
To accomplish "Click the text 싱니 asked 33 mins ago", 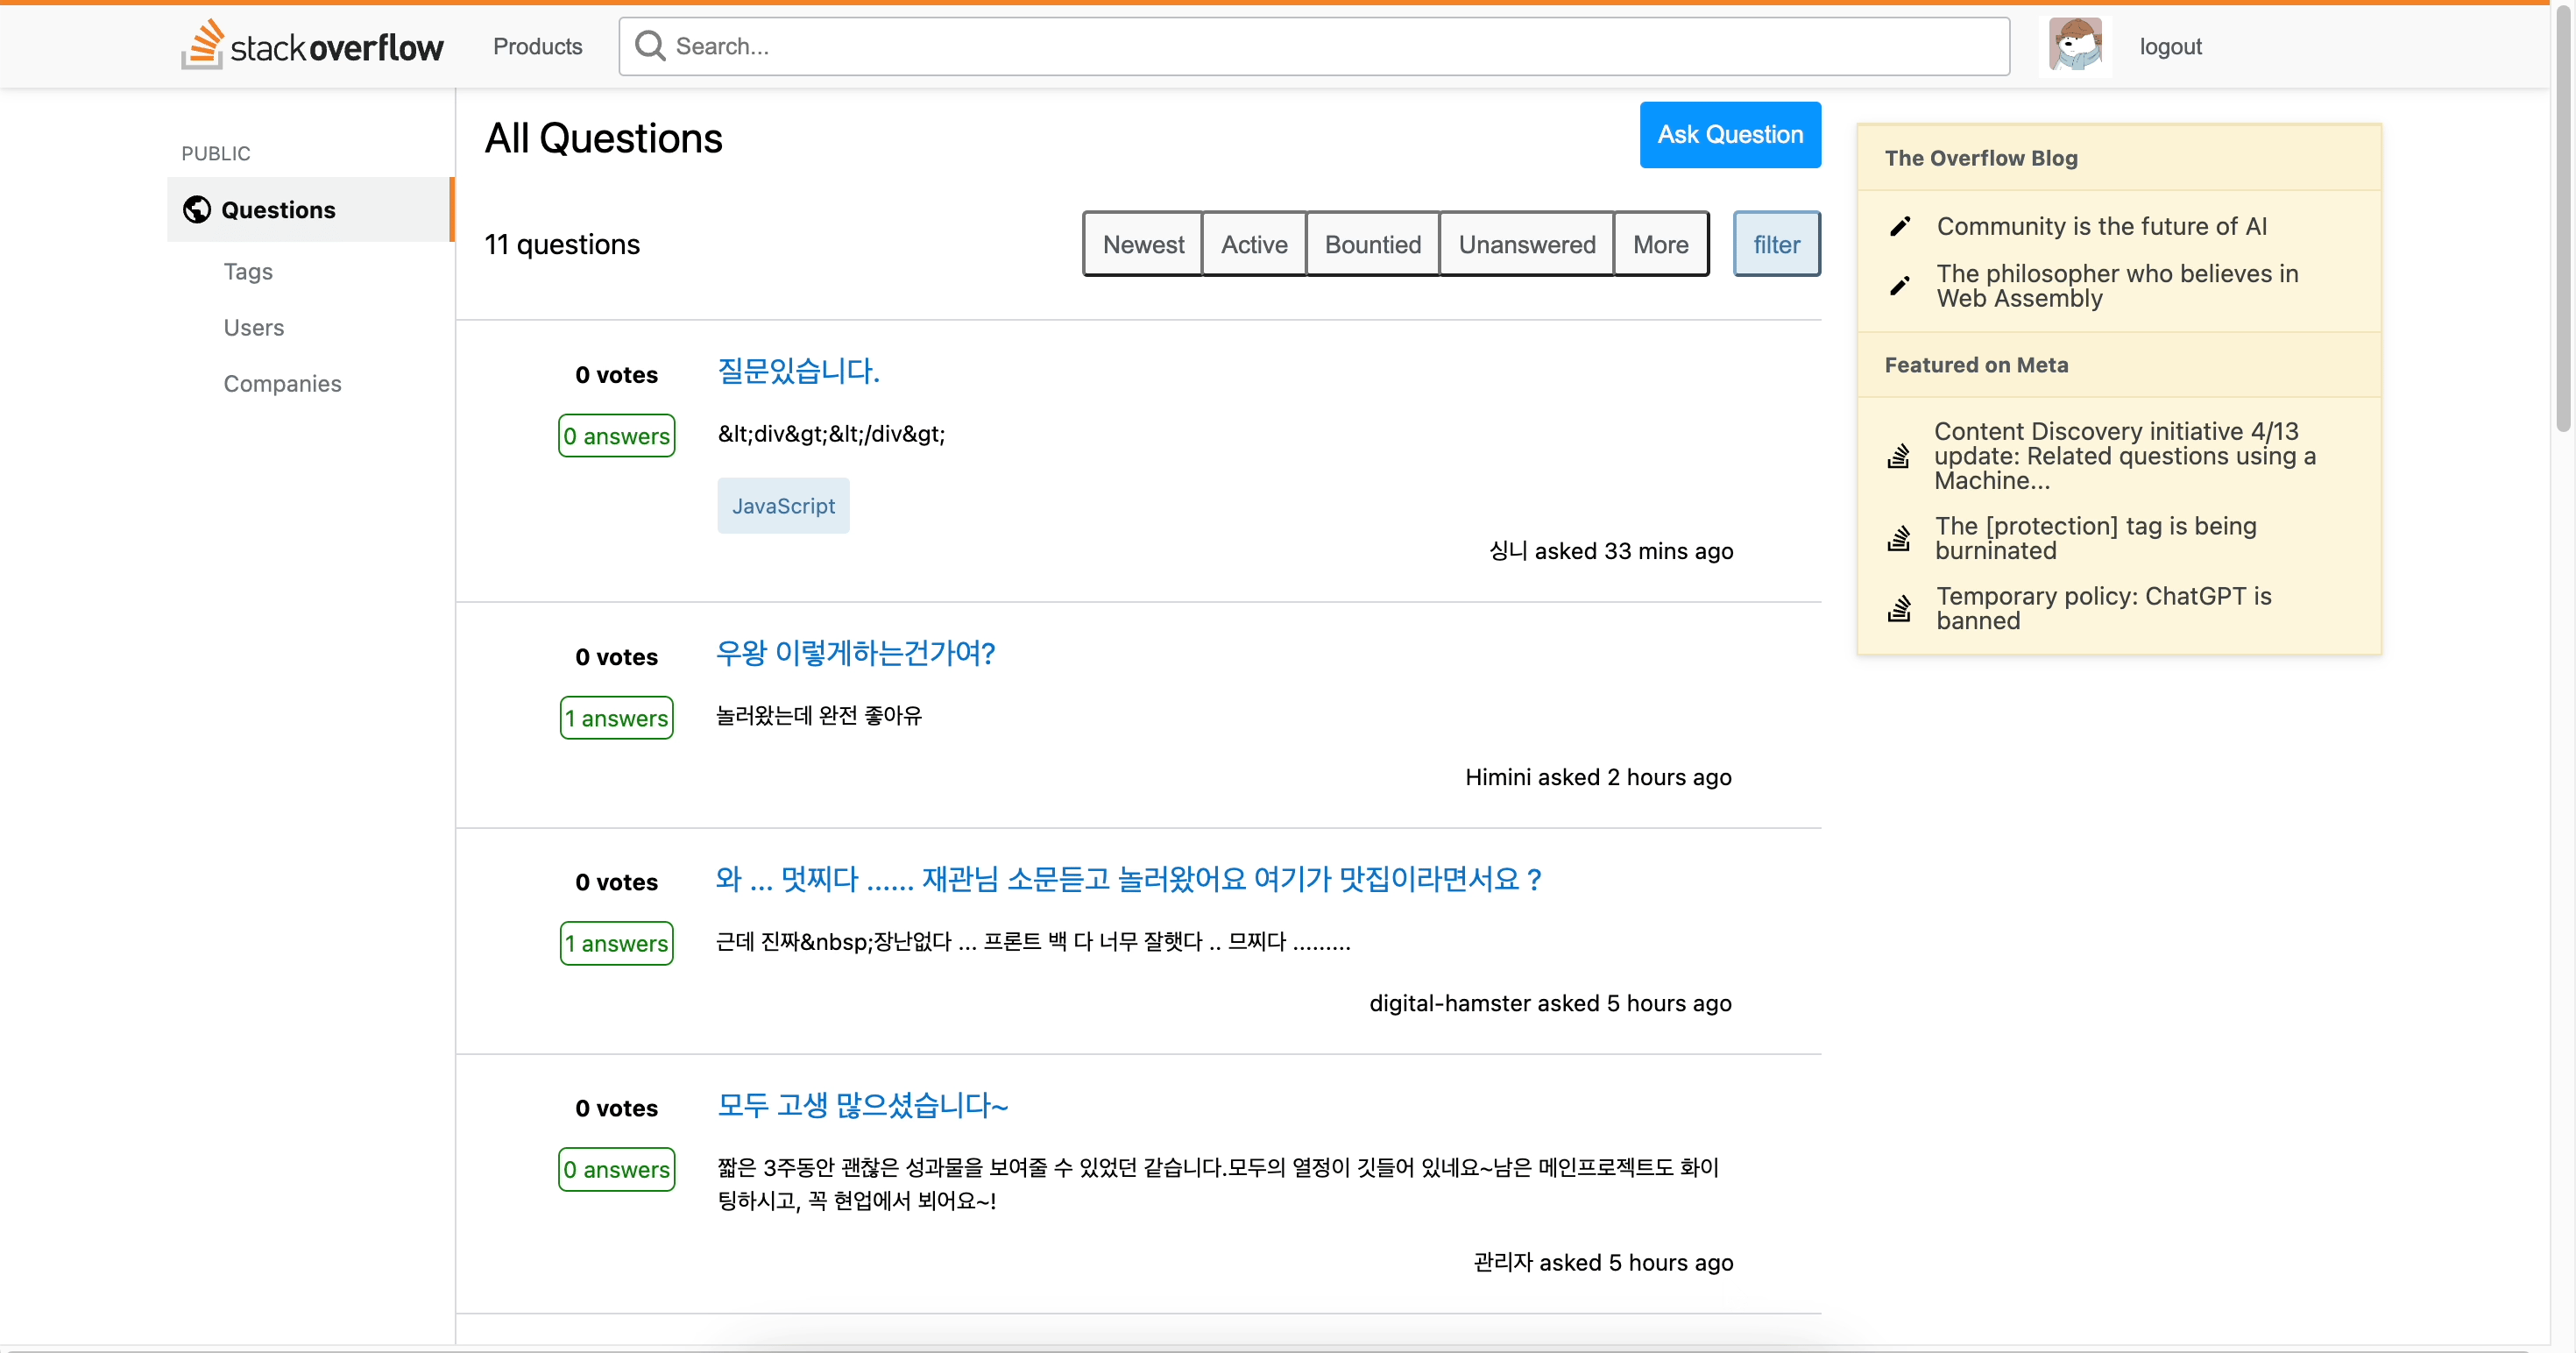I will [1611, 551].
